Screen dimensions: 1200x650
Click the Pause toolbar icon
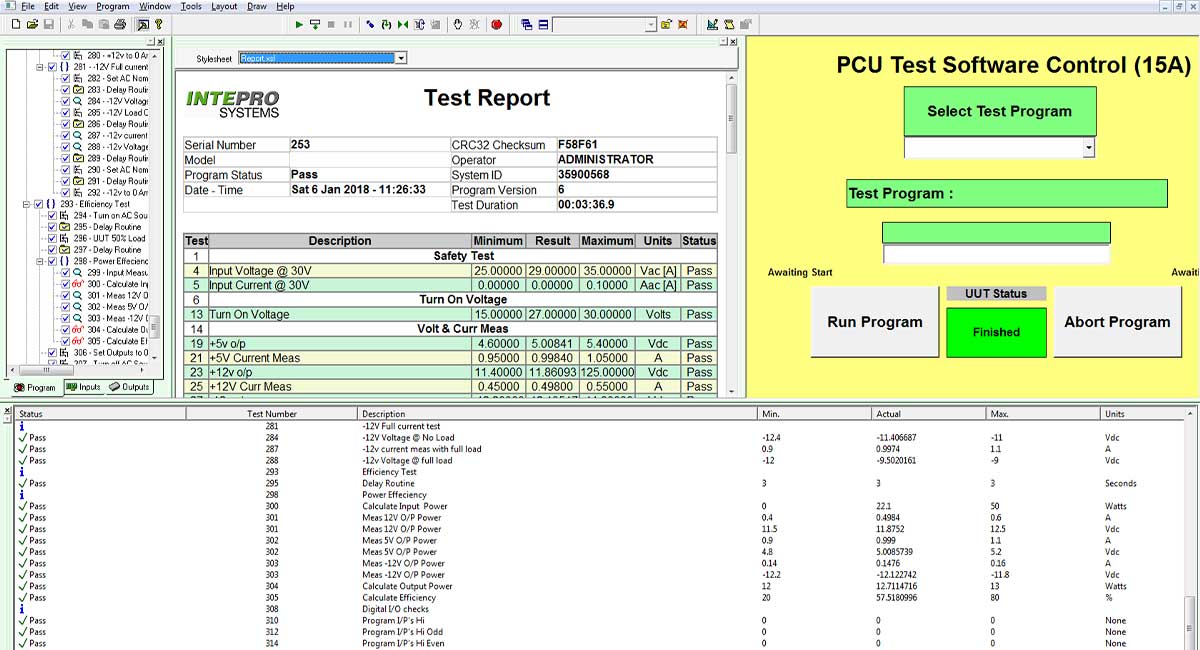point(347,24)
